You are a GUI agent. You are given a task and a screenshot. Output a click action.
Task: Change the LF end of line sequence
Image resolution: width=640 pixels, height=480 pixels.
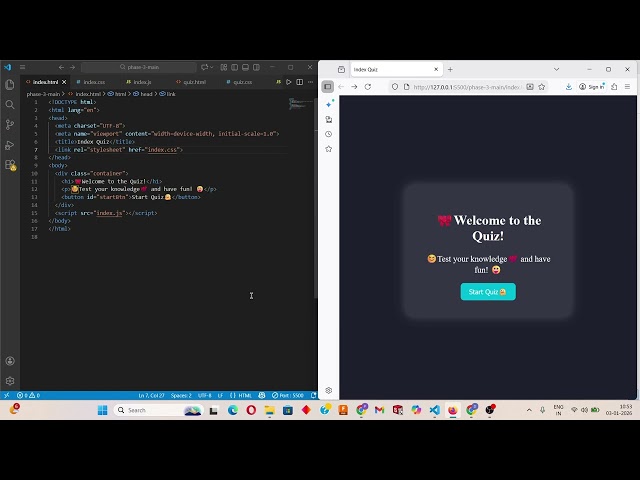(x=220, y=395)
